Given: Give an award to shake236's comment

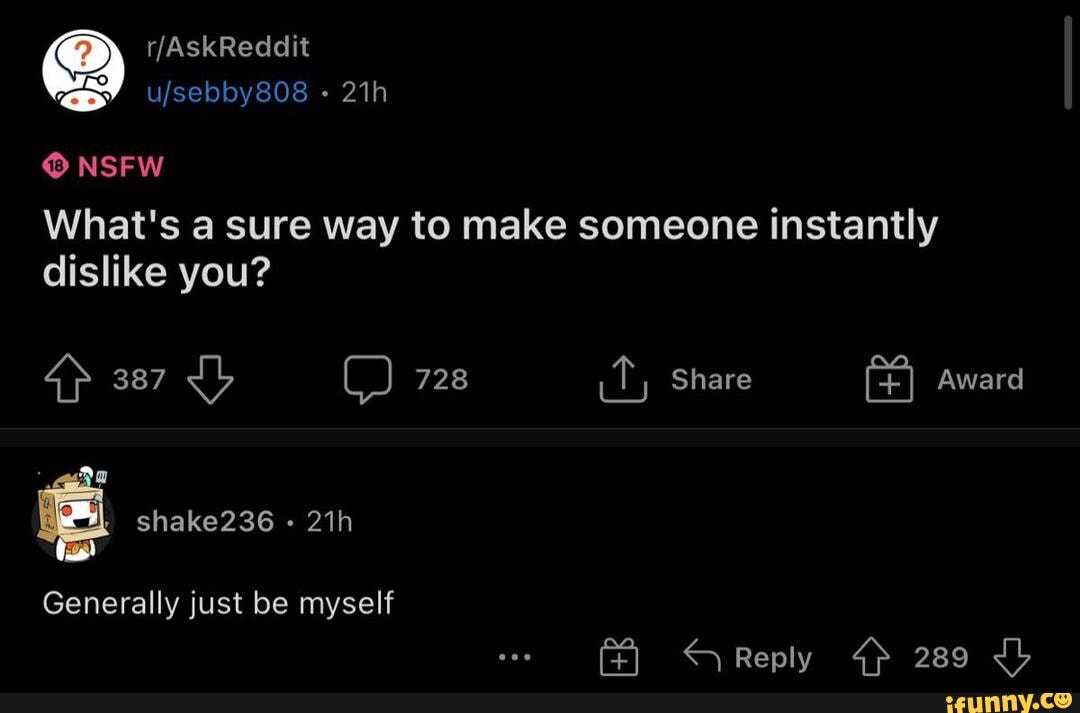Looking at the screenshot, I should point(619,656).
